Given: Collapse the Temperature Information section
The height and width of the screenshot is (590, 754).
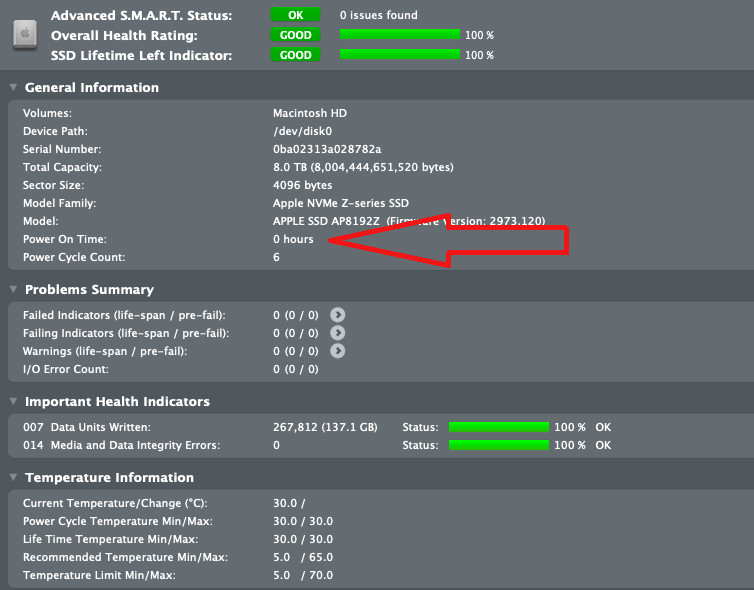Looking at the screenshot, I should [x=13, y=477].
